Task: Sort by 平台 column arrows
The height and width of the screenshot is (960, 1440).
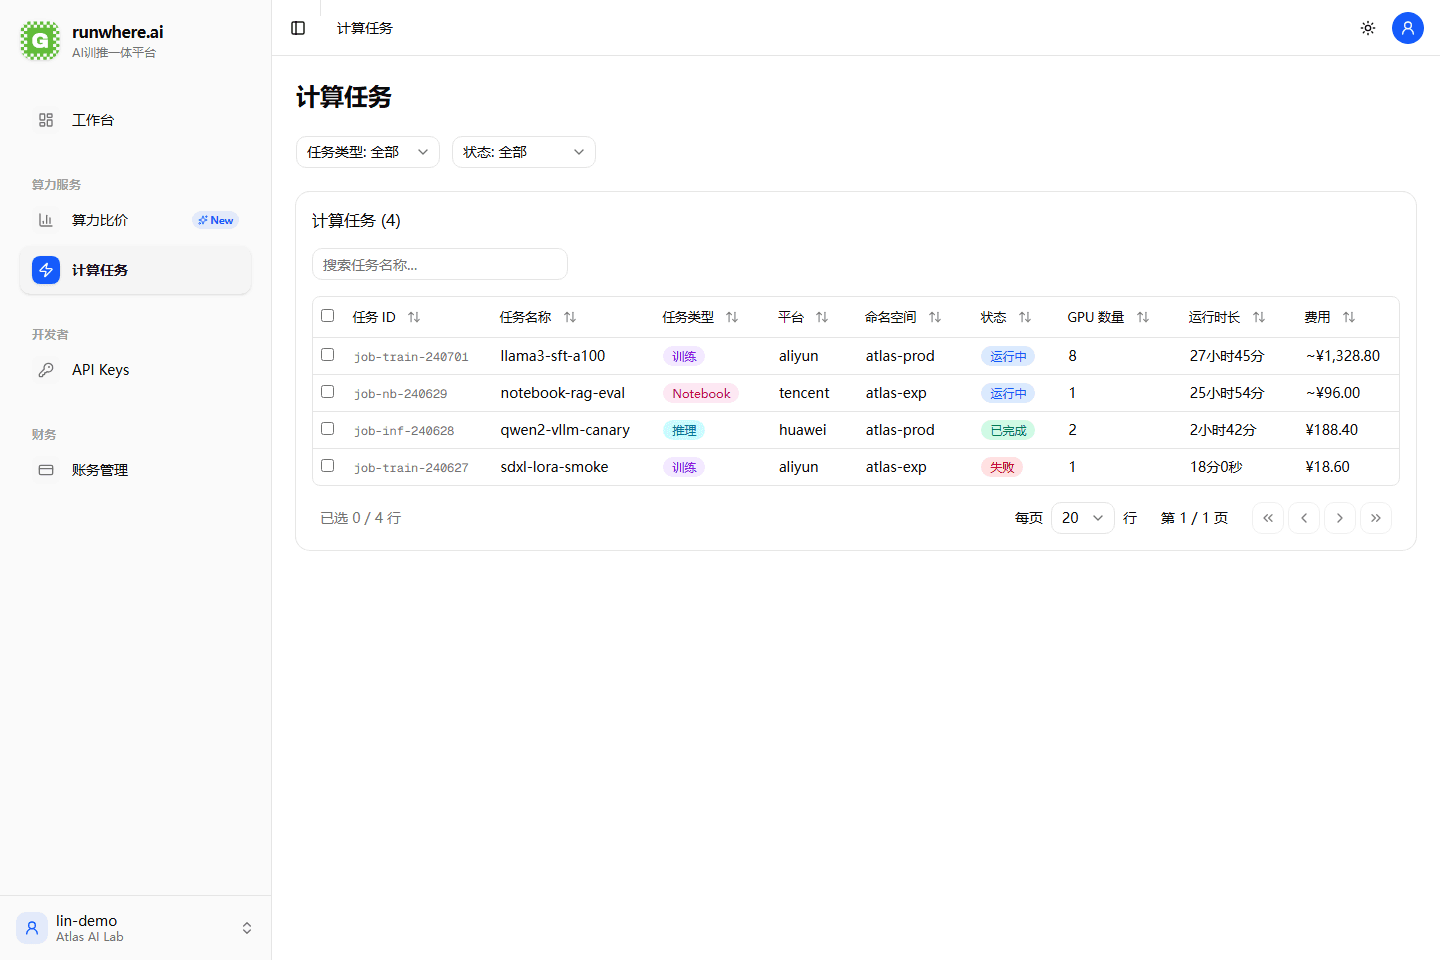Action: tap(822, 317)
